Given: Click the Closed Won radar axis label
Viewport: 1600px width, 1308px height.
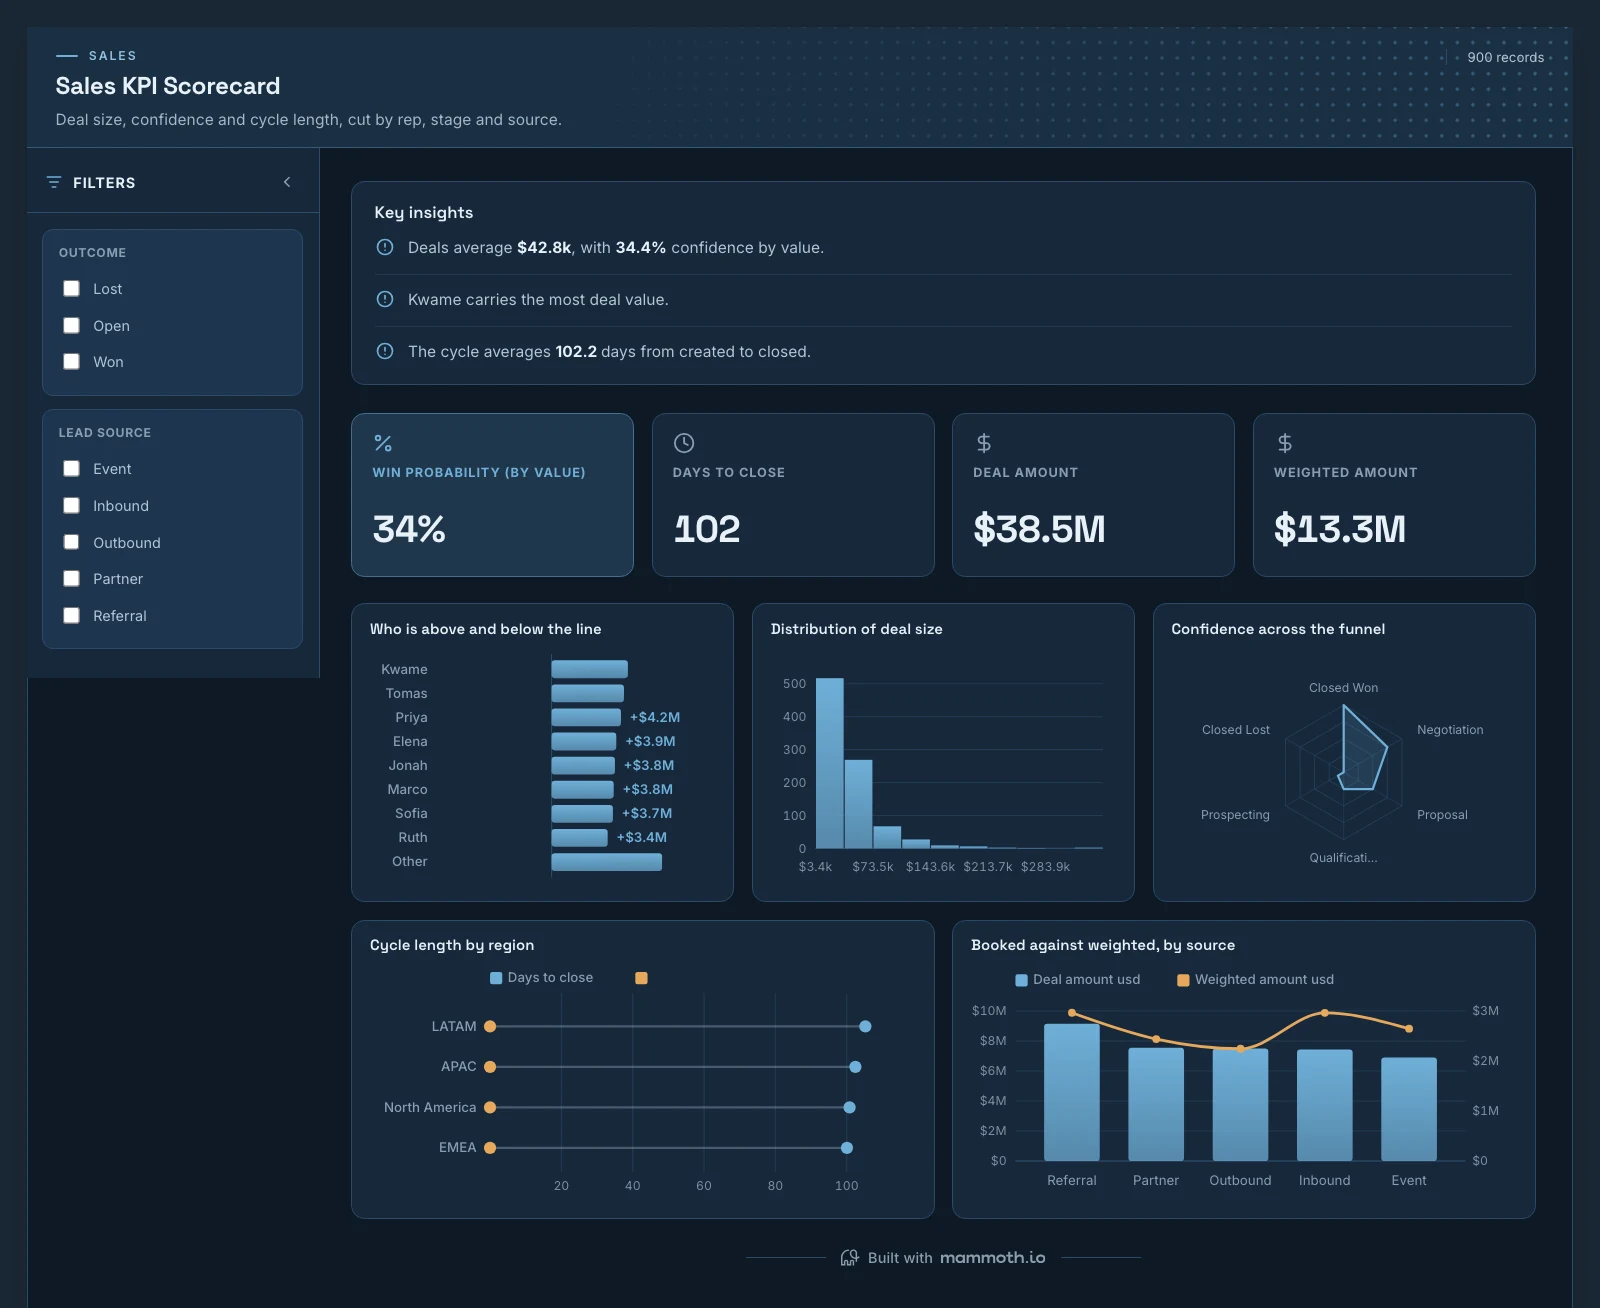Looking at the screenshot, I should click(x=1343, y=688).
